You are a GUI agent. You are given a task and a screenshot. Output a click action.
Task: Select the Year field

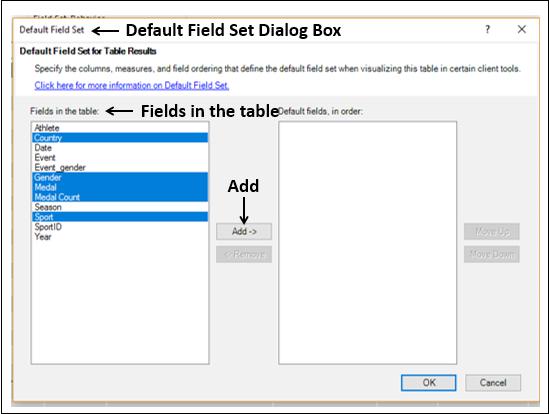pos(120,236)
